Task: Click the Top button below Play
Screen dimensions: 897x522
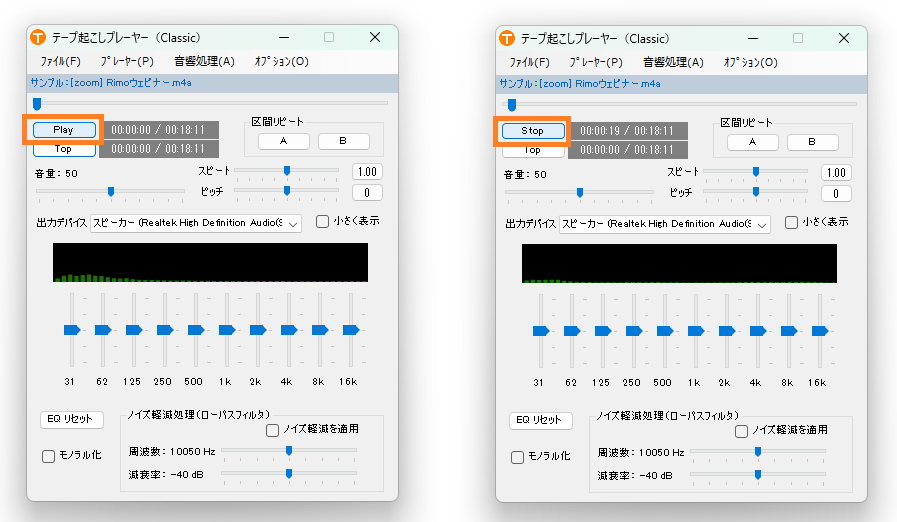Action: click(64, 149)
